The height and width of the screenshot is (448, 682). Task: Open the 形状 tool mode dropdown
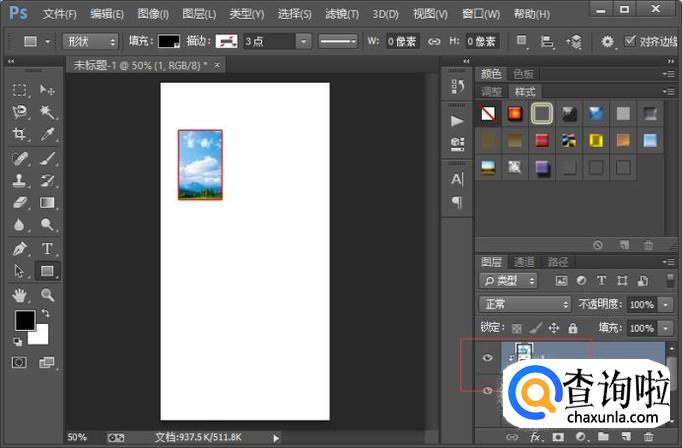tap(88, 41)
